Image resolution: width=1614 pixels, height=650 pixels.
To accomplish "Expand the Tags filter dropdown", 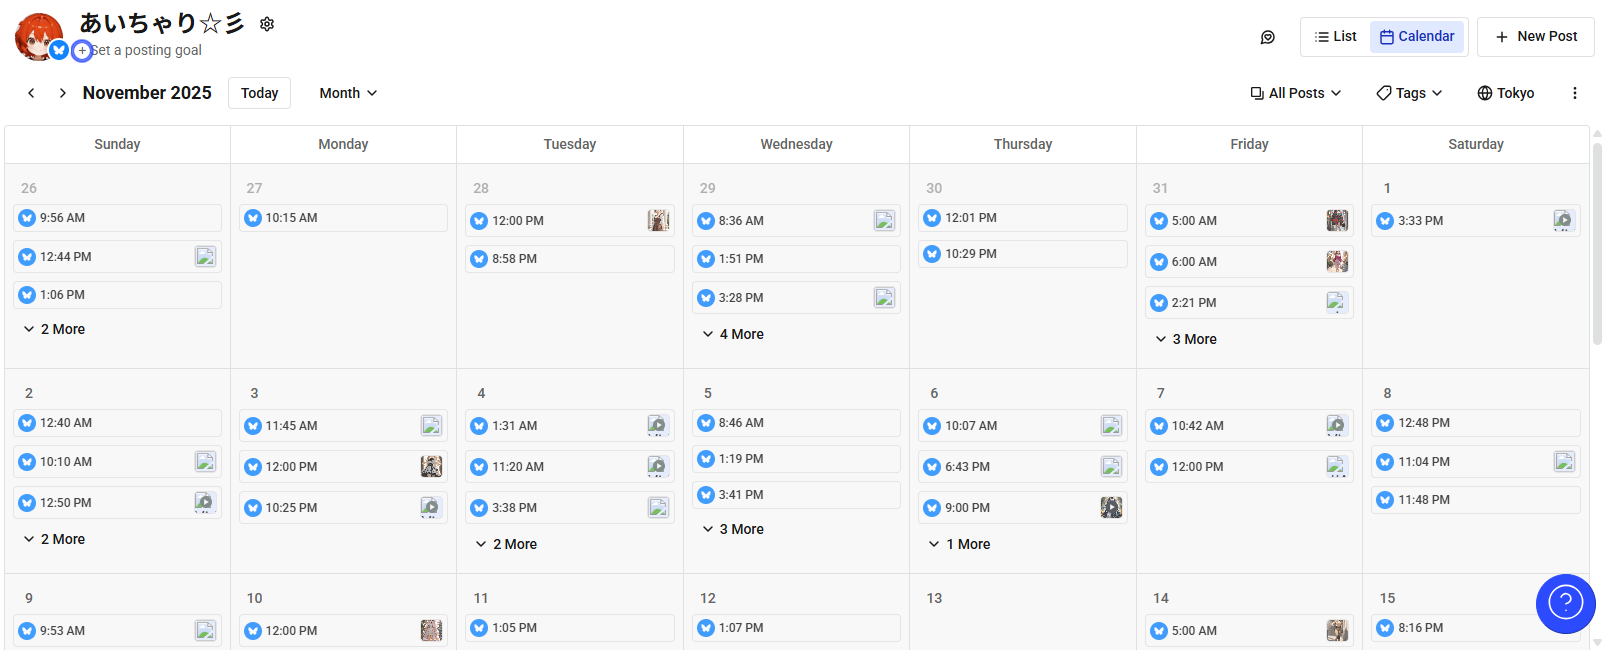I will 1409,93.
